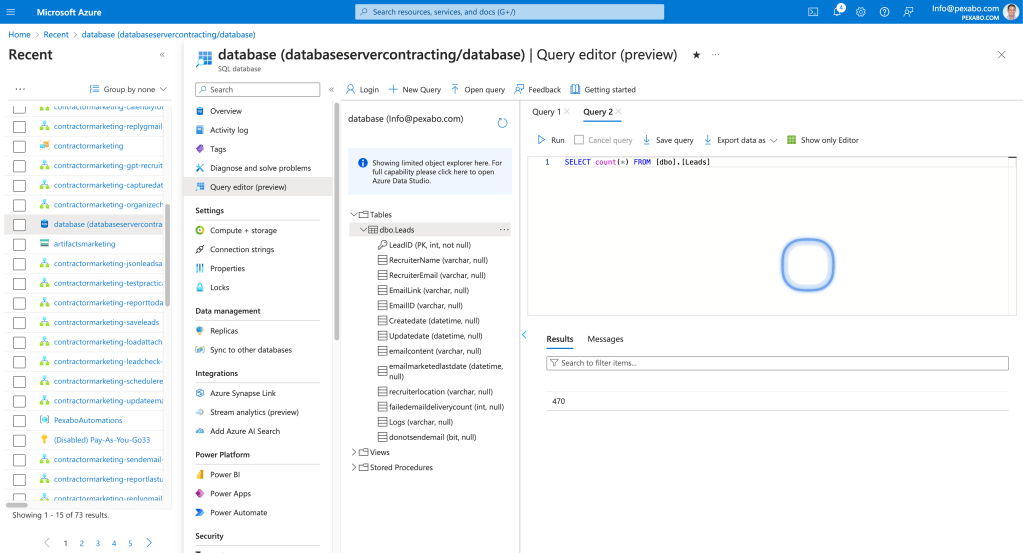Toggle the Cancel query checkbox

tap(579, 140)
